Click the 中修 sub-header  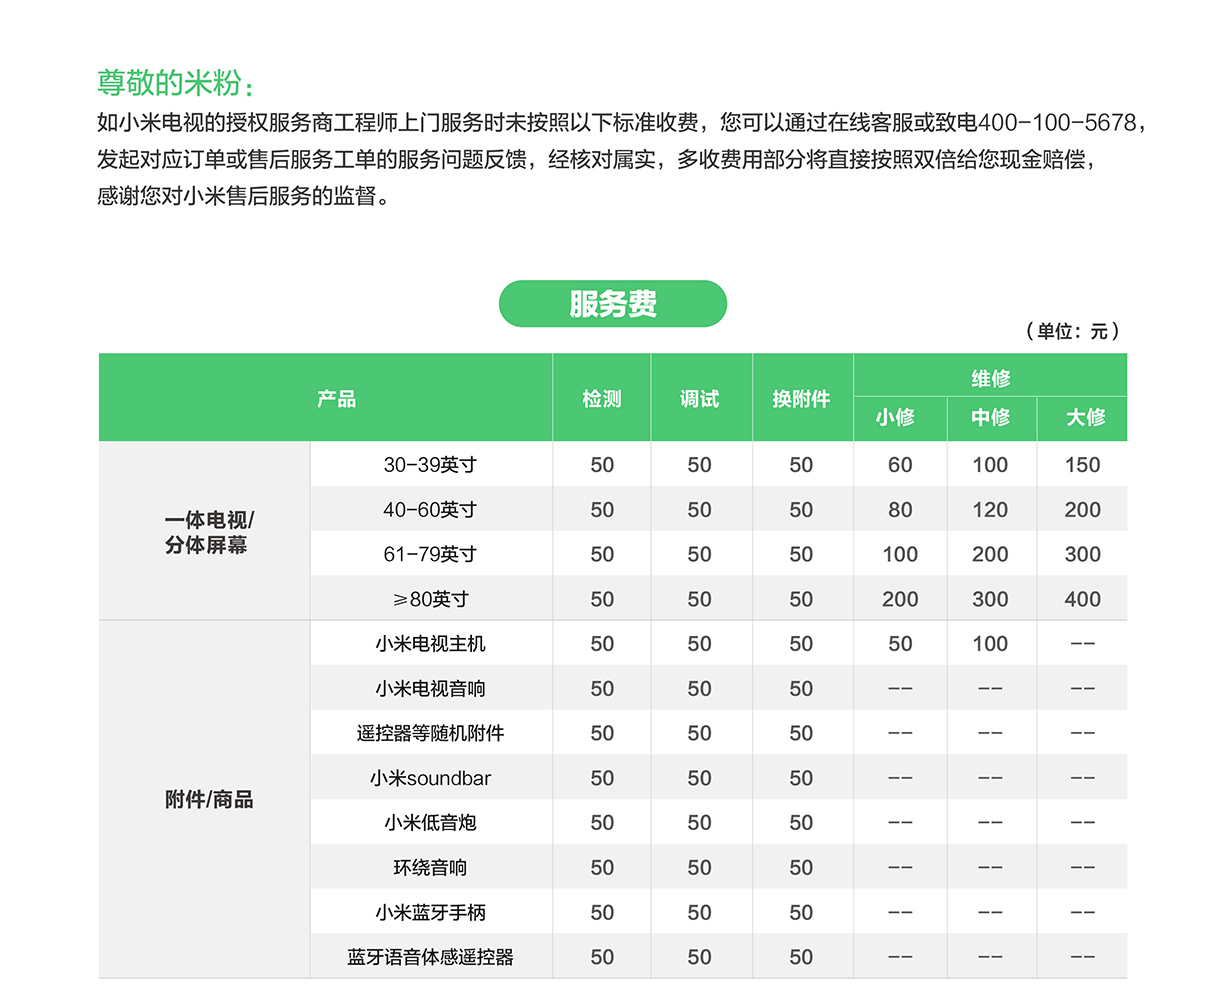(990, 417)
